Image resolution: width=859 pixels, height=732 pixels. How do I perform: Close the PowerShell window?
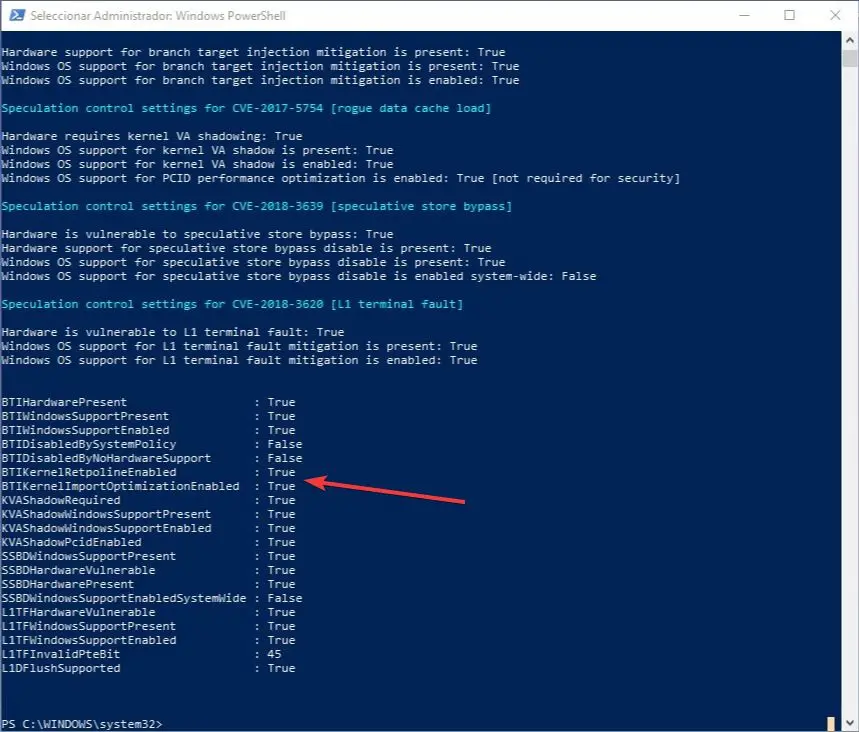point(835,15)
